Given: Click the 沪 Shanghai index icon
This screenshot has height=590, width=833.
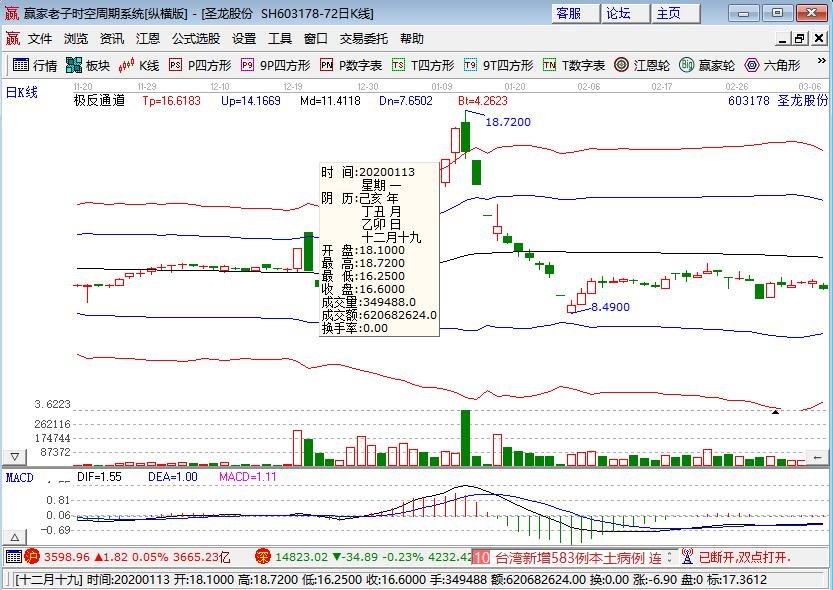Looking at the screenshot, I should [x=32, y=557].
